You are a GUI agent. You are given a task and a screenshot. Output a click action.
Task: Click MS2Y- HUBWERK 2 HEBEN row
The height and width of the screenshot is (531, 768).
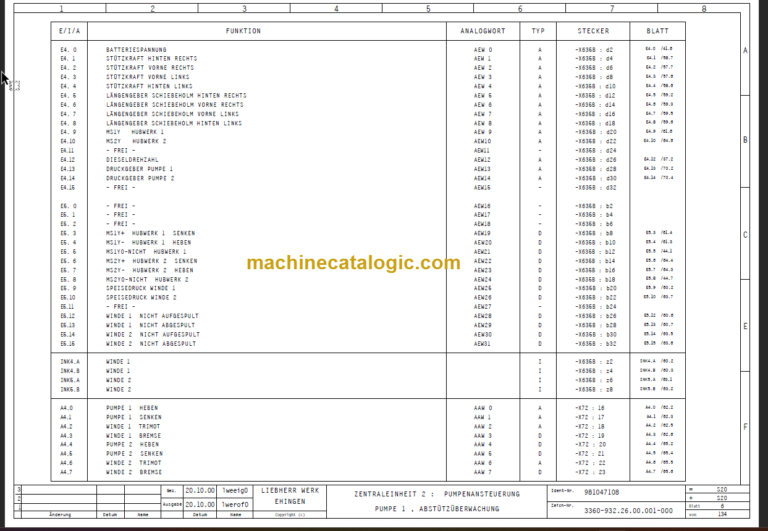[150, 270]
